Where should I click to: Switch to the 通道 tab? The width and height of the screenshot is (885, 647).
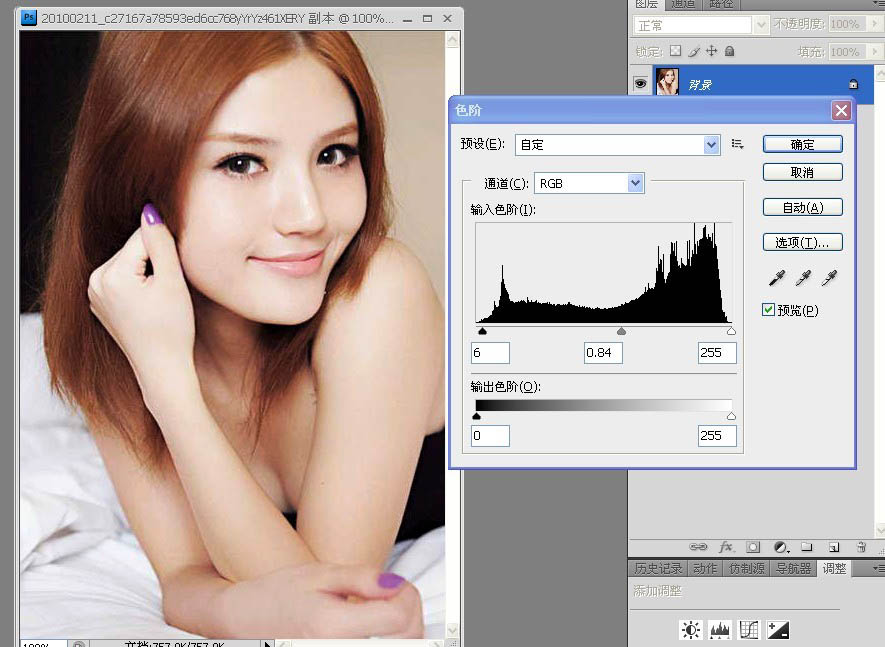(683, 4)
